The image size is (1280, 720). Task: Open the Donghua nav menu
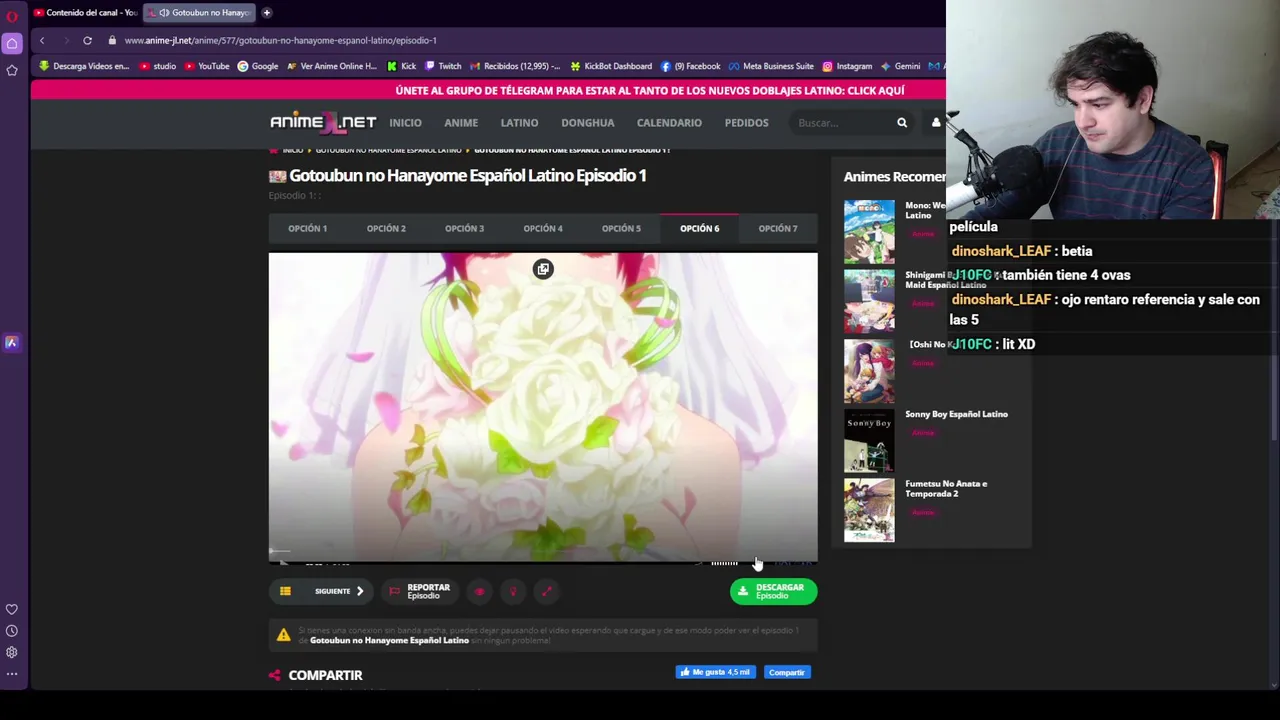pos(588,123)
